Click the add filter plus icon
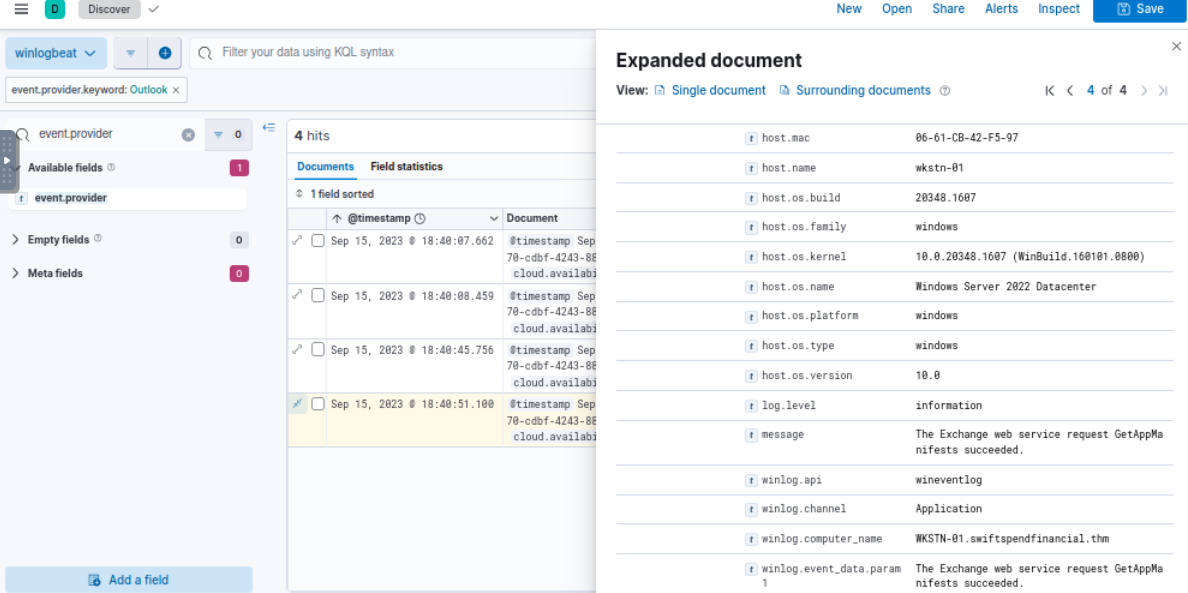Viewport: 1188px width, 593px height. (165, 53)
